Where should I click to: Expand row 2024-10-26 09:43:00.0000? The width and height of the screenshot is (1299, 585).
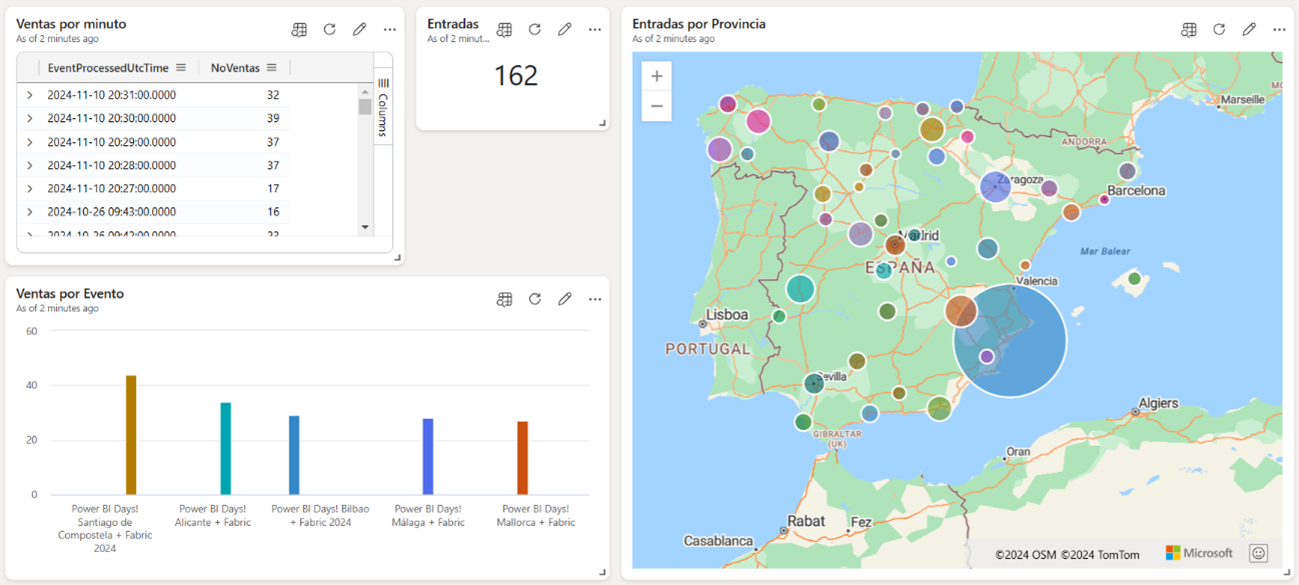[30, 212]
